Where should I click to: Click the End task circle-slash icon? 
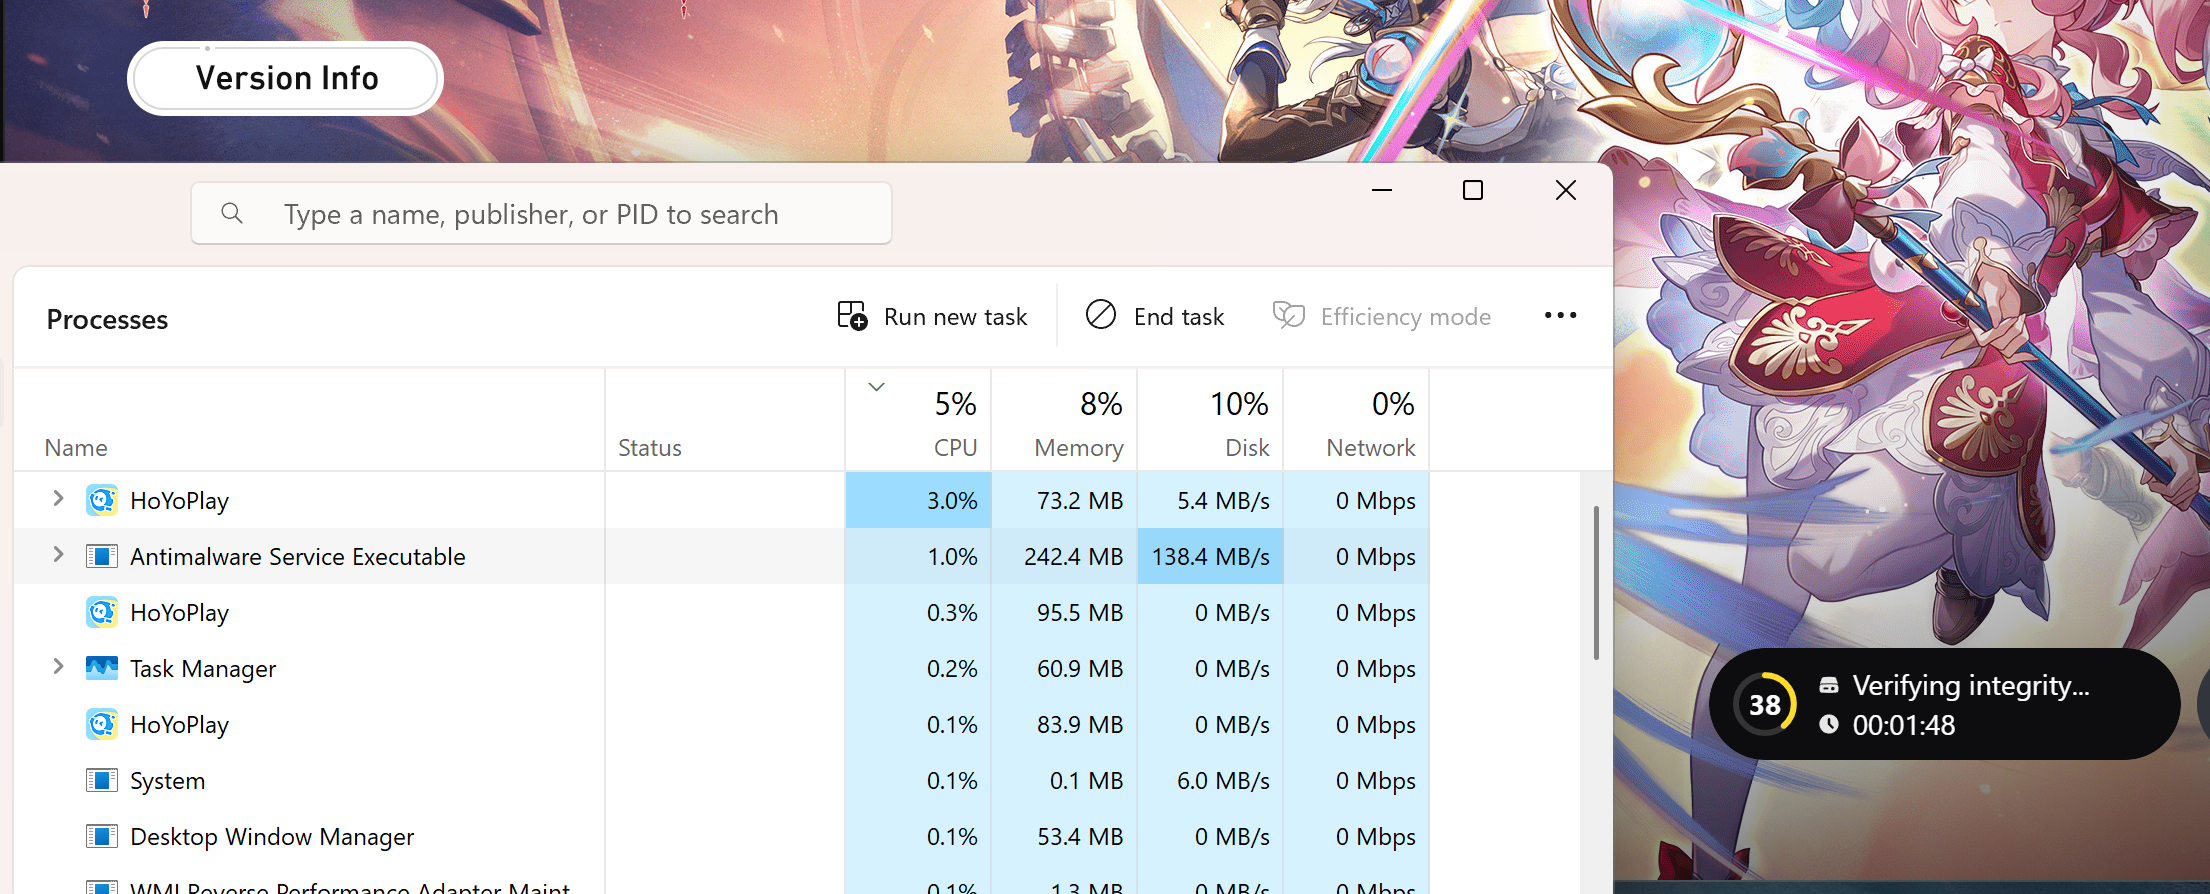tap(1101, 315)
